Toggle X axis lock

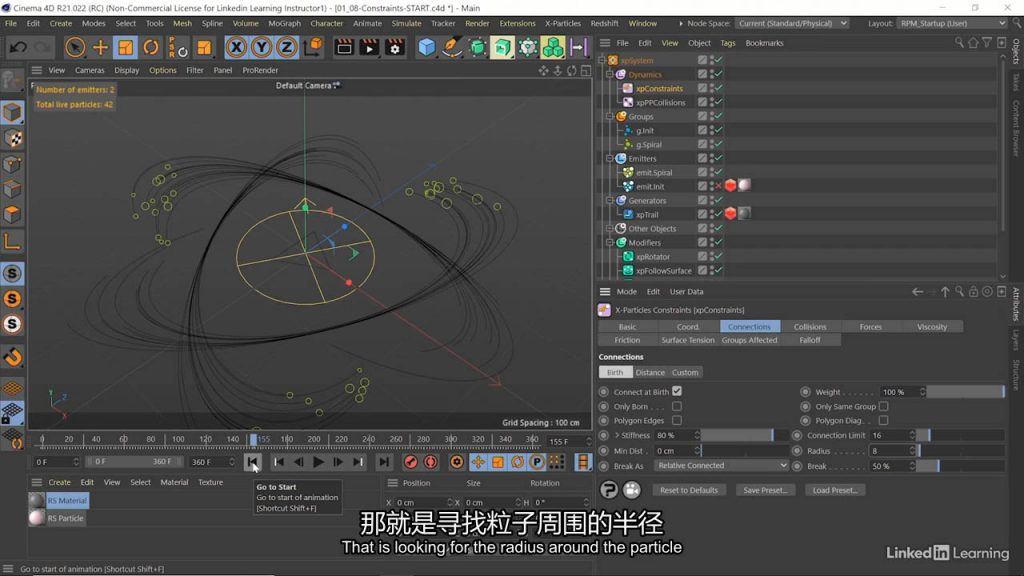(236, 47)
